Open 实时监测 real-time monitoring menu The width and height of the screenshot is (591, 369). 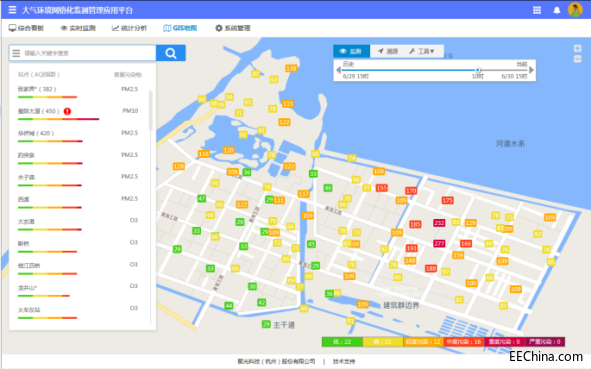click(78, 28)
